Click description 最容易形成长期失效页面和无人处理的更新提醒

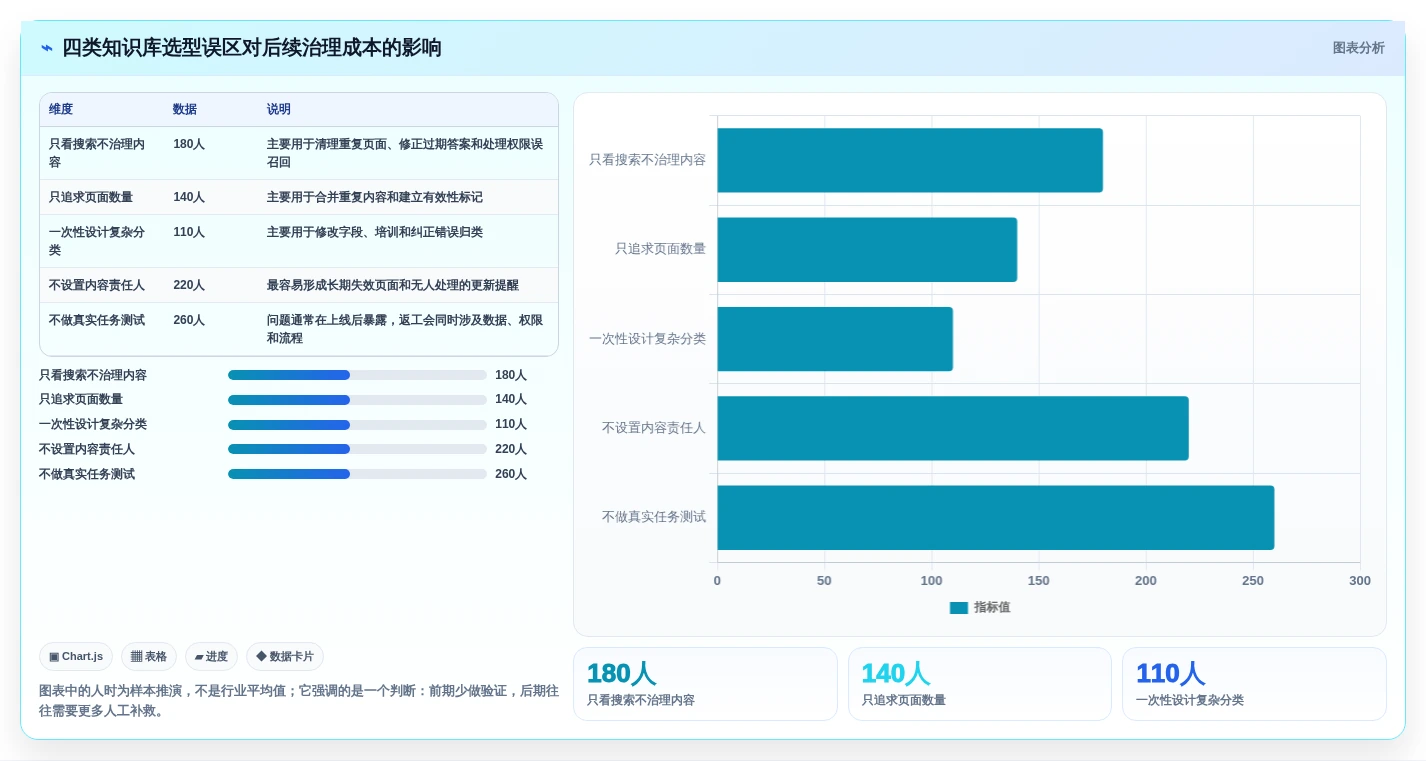pyautogui.click(x=393, y=285)
